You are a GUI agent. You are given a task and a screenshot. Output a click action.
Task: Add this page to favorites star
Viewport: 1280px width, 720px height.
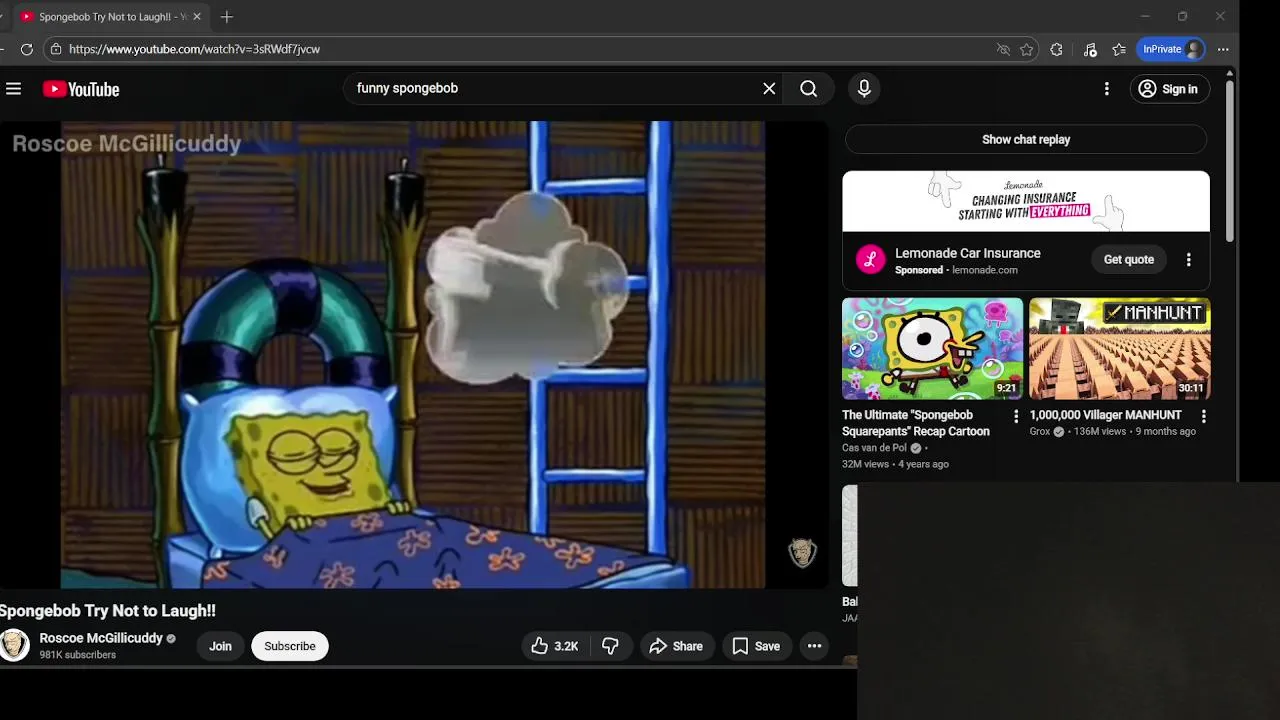(1026, 49)
